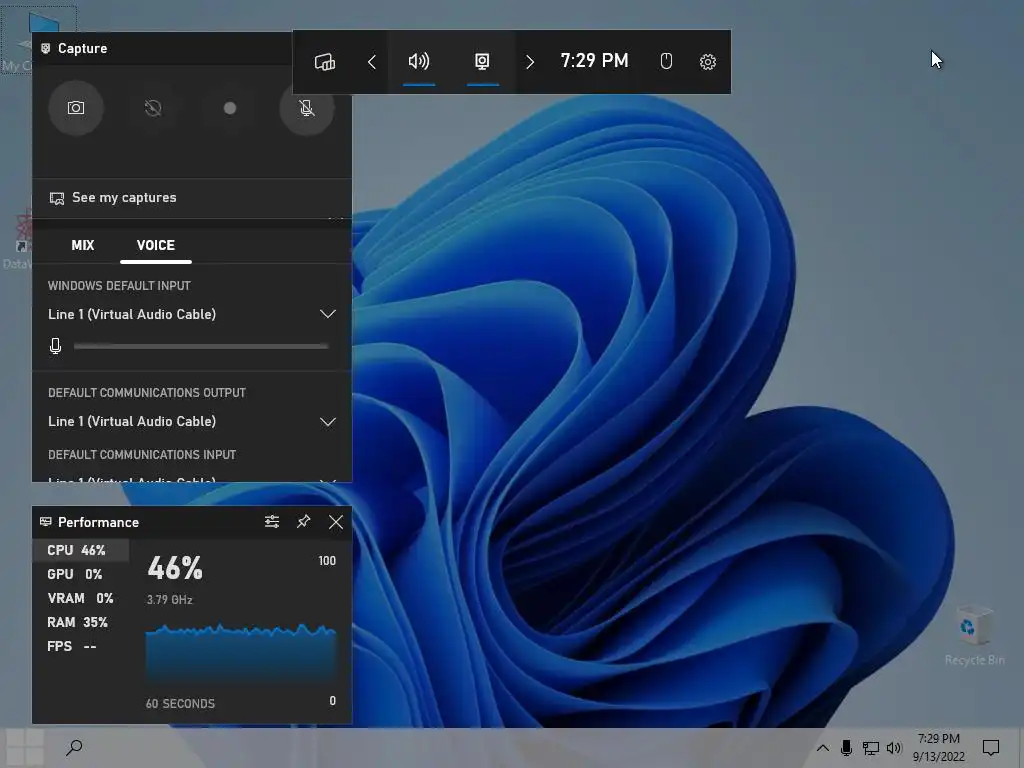Click the 3.79 GHz clock speed text
The height and width of the screenshot is (768, 1024).
click(170, 600)
